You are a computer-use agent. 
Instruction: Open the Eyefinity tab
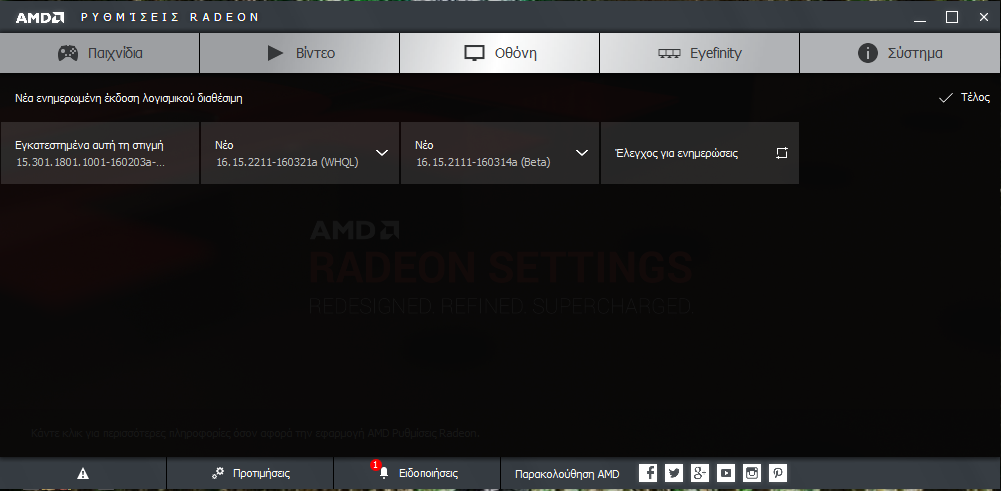click(699, 53)
